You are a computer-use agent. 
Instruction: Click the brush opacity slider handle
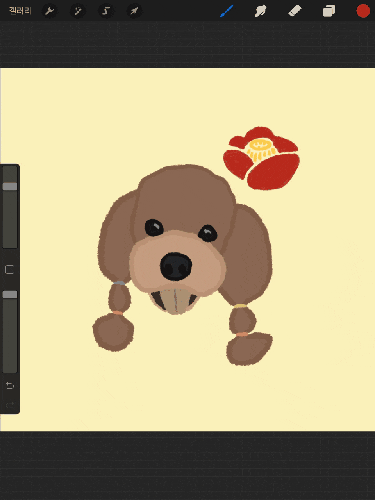pyautogui.click(x=10, y=294)
